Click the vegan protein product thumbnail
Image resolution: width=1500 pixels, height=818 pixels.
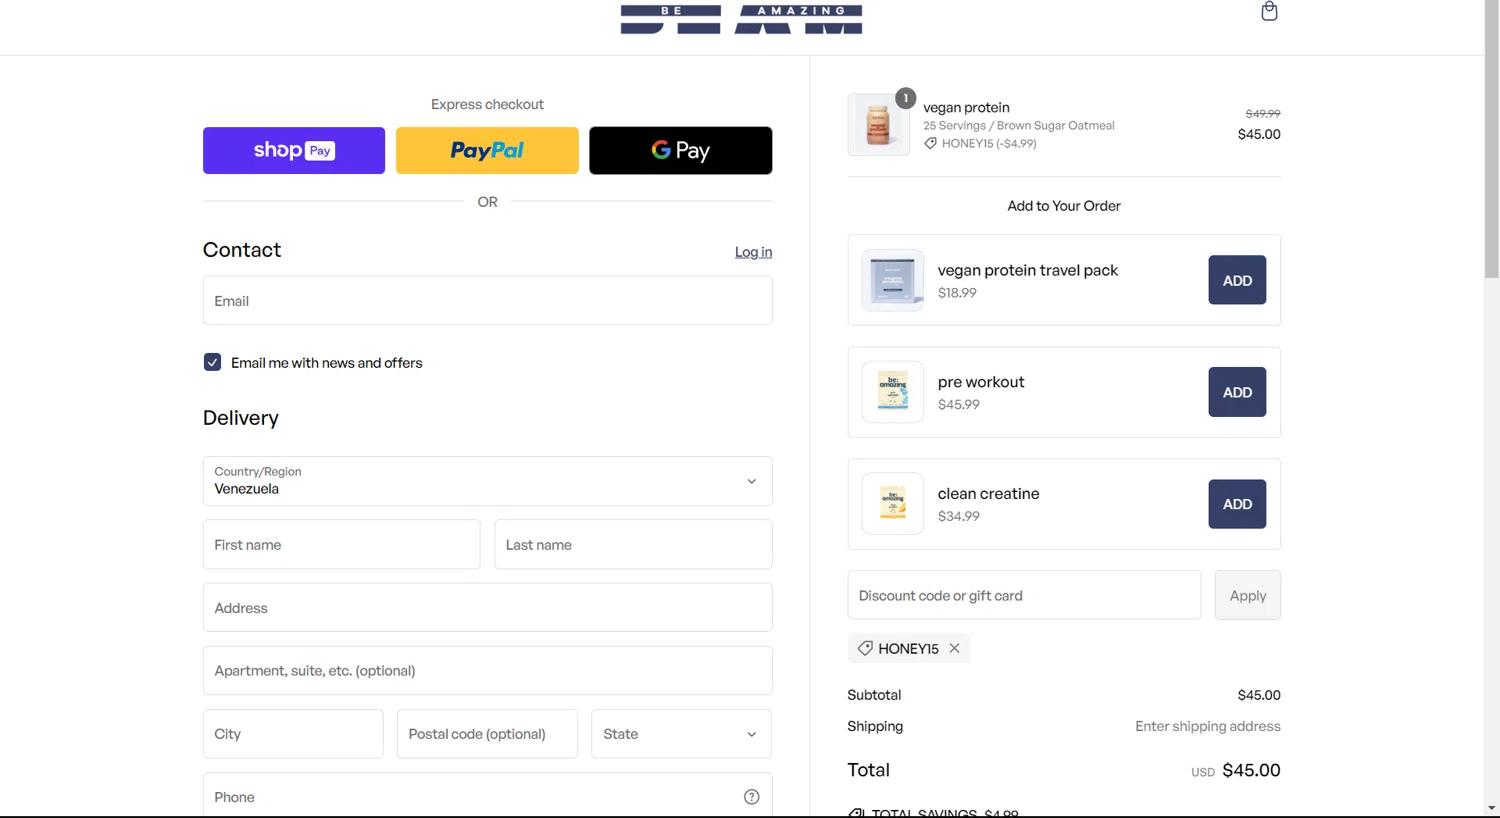point(879,125)
